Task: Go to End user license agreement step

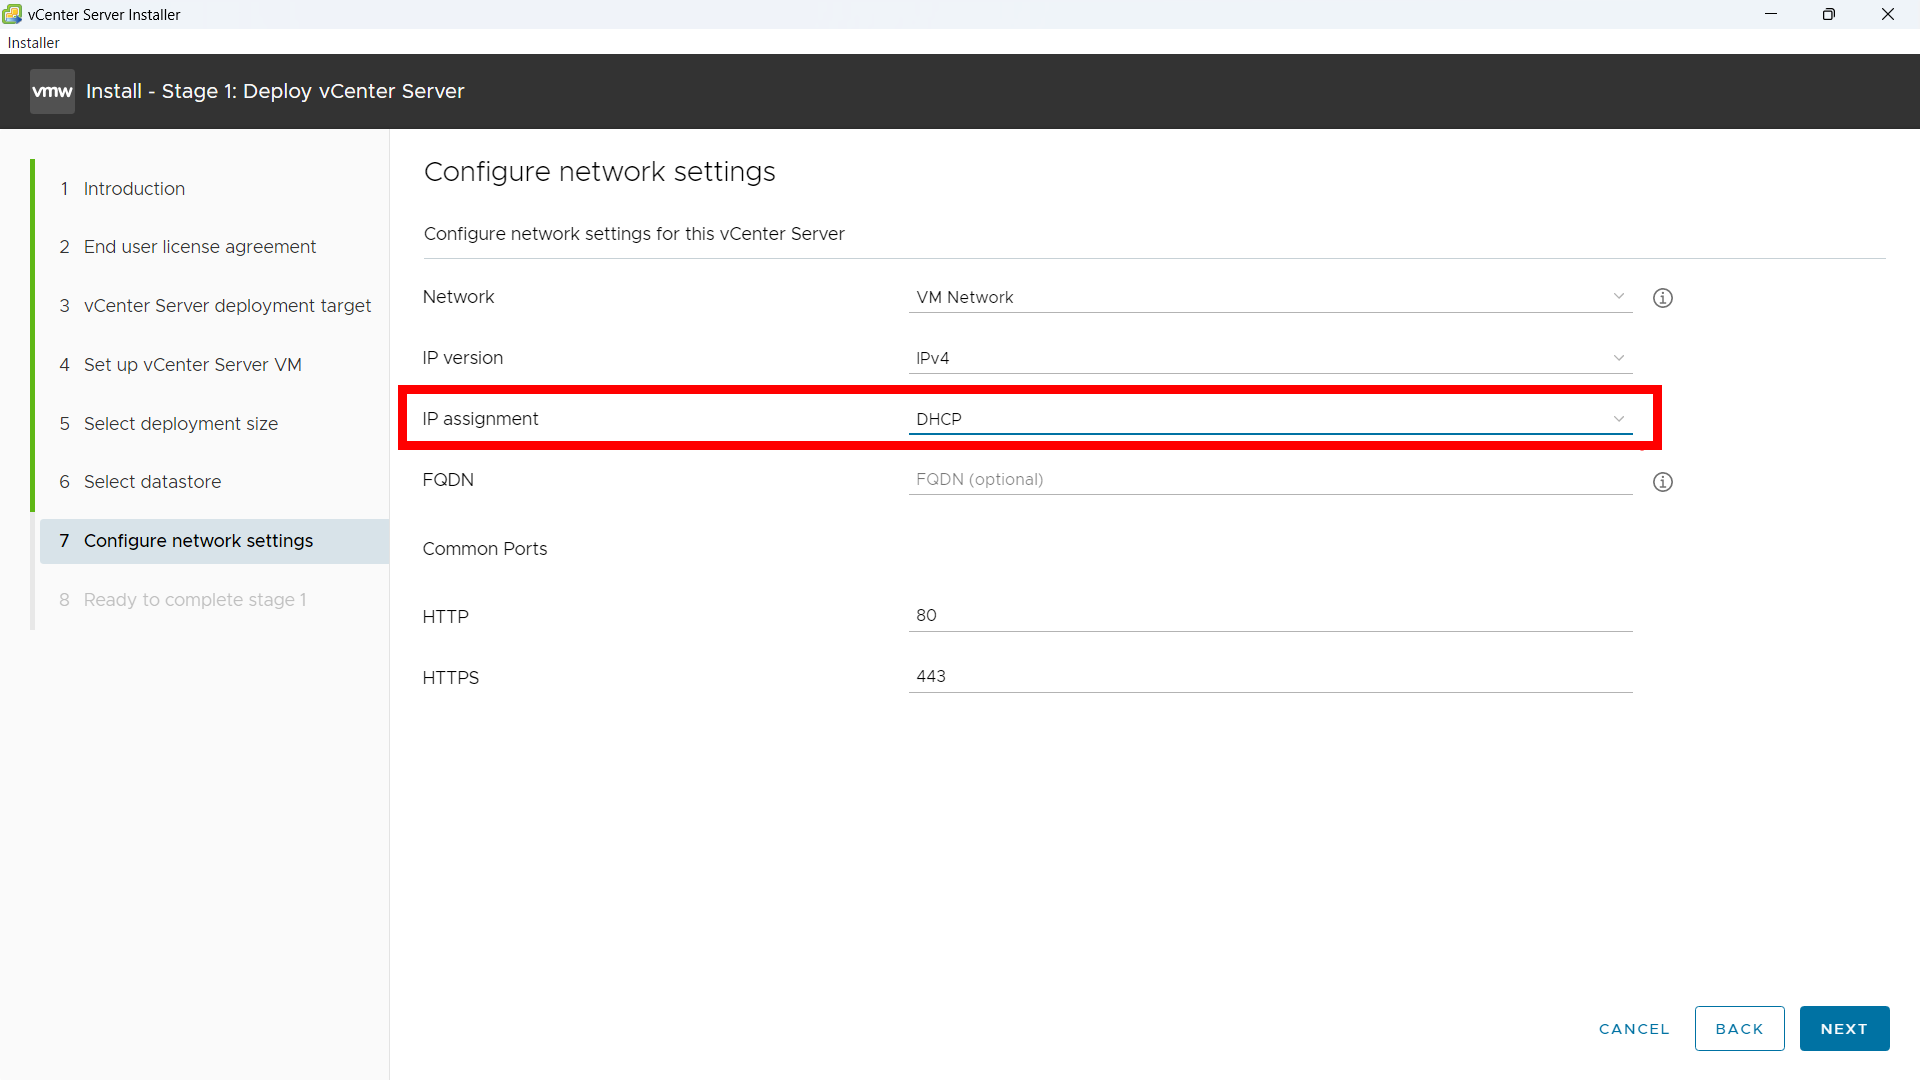Action: click(x=199, y=247)
